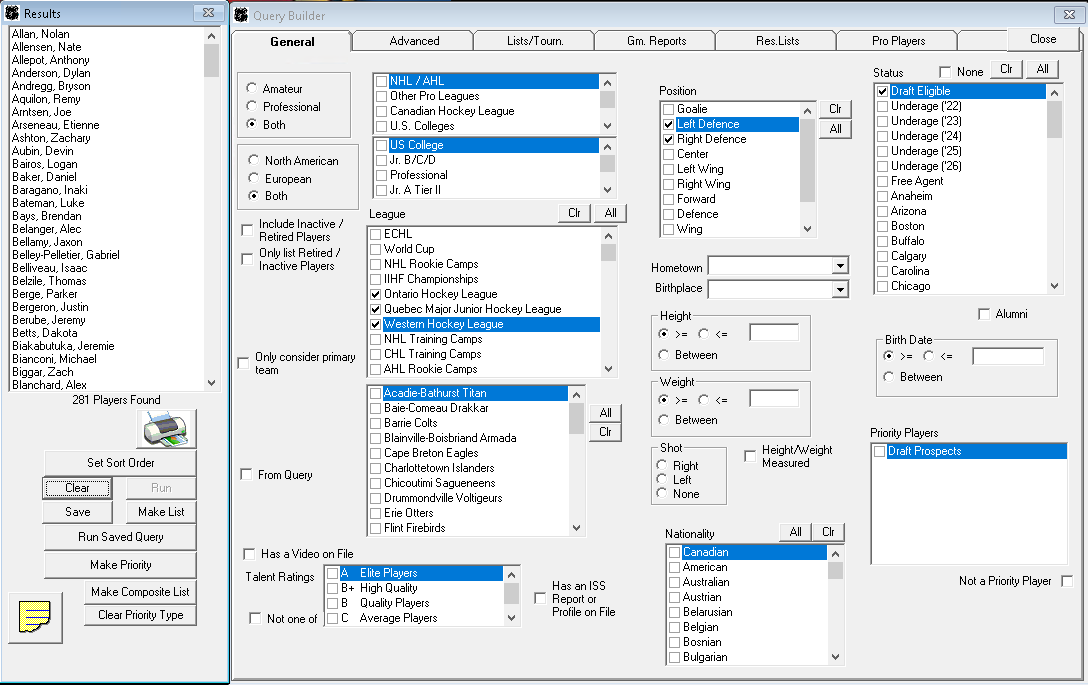Screen dimensions: 1088x685
Task: Switch to the Advanced tab
Action: [414, 41]
